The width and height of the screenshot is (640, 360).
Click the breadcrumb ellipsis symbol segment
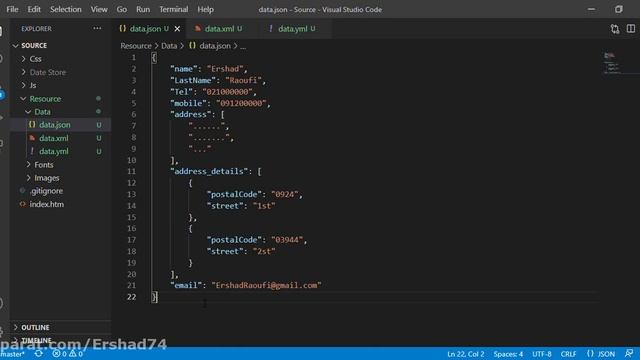[x=243, y=46]
